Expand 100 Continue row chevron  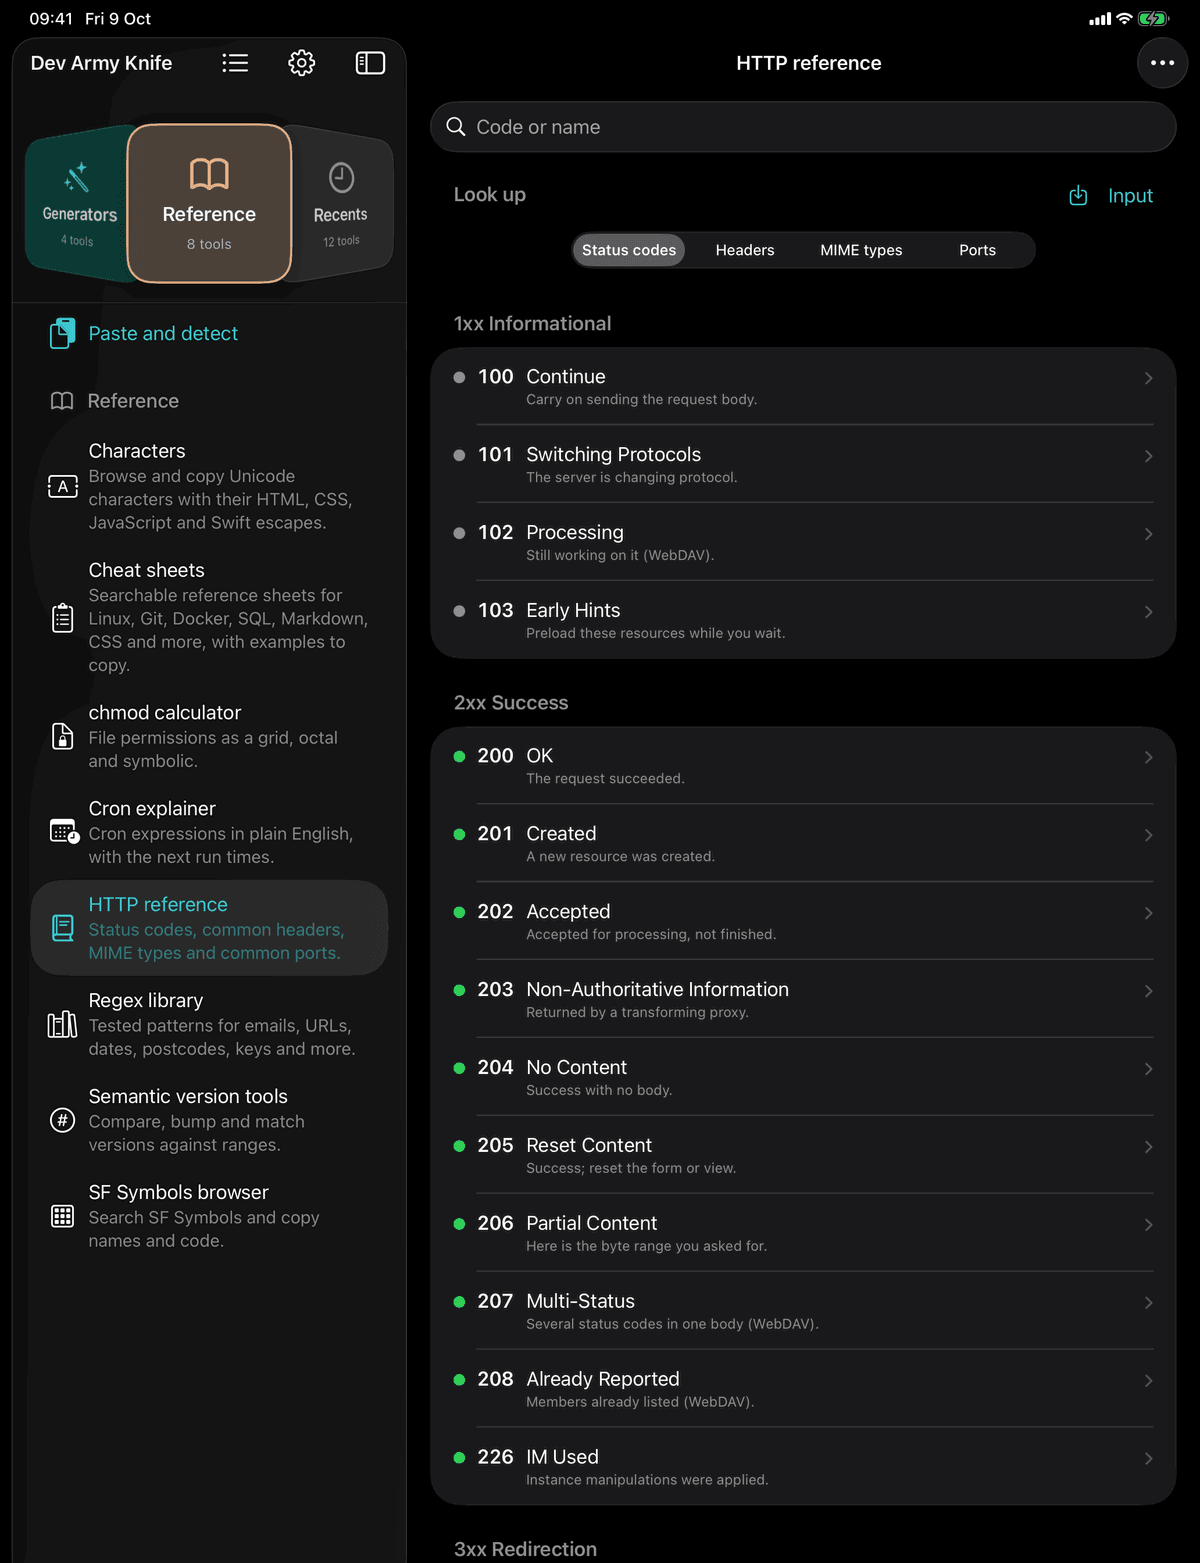point(1148,378)
